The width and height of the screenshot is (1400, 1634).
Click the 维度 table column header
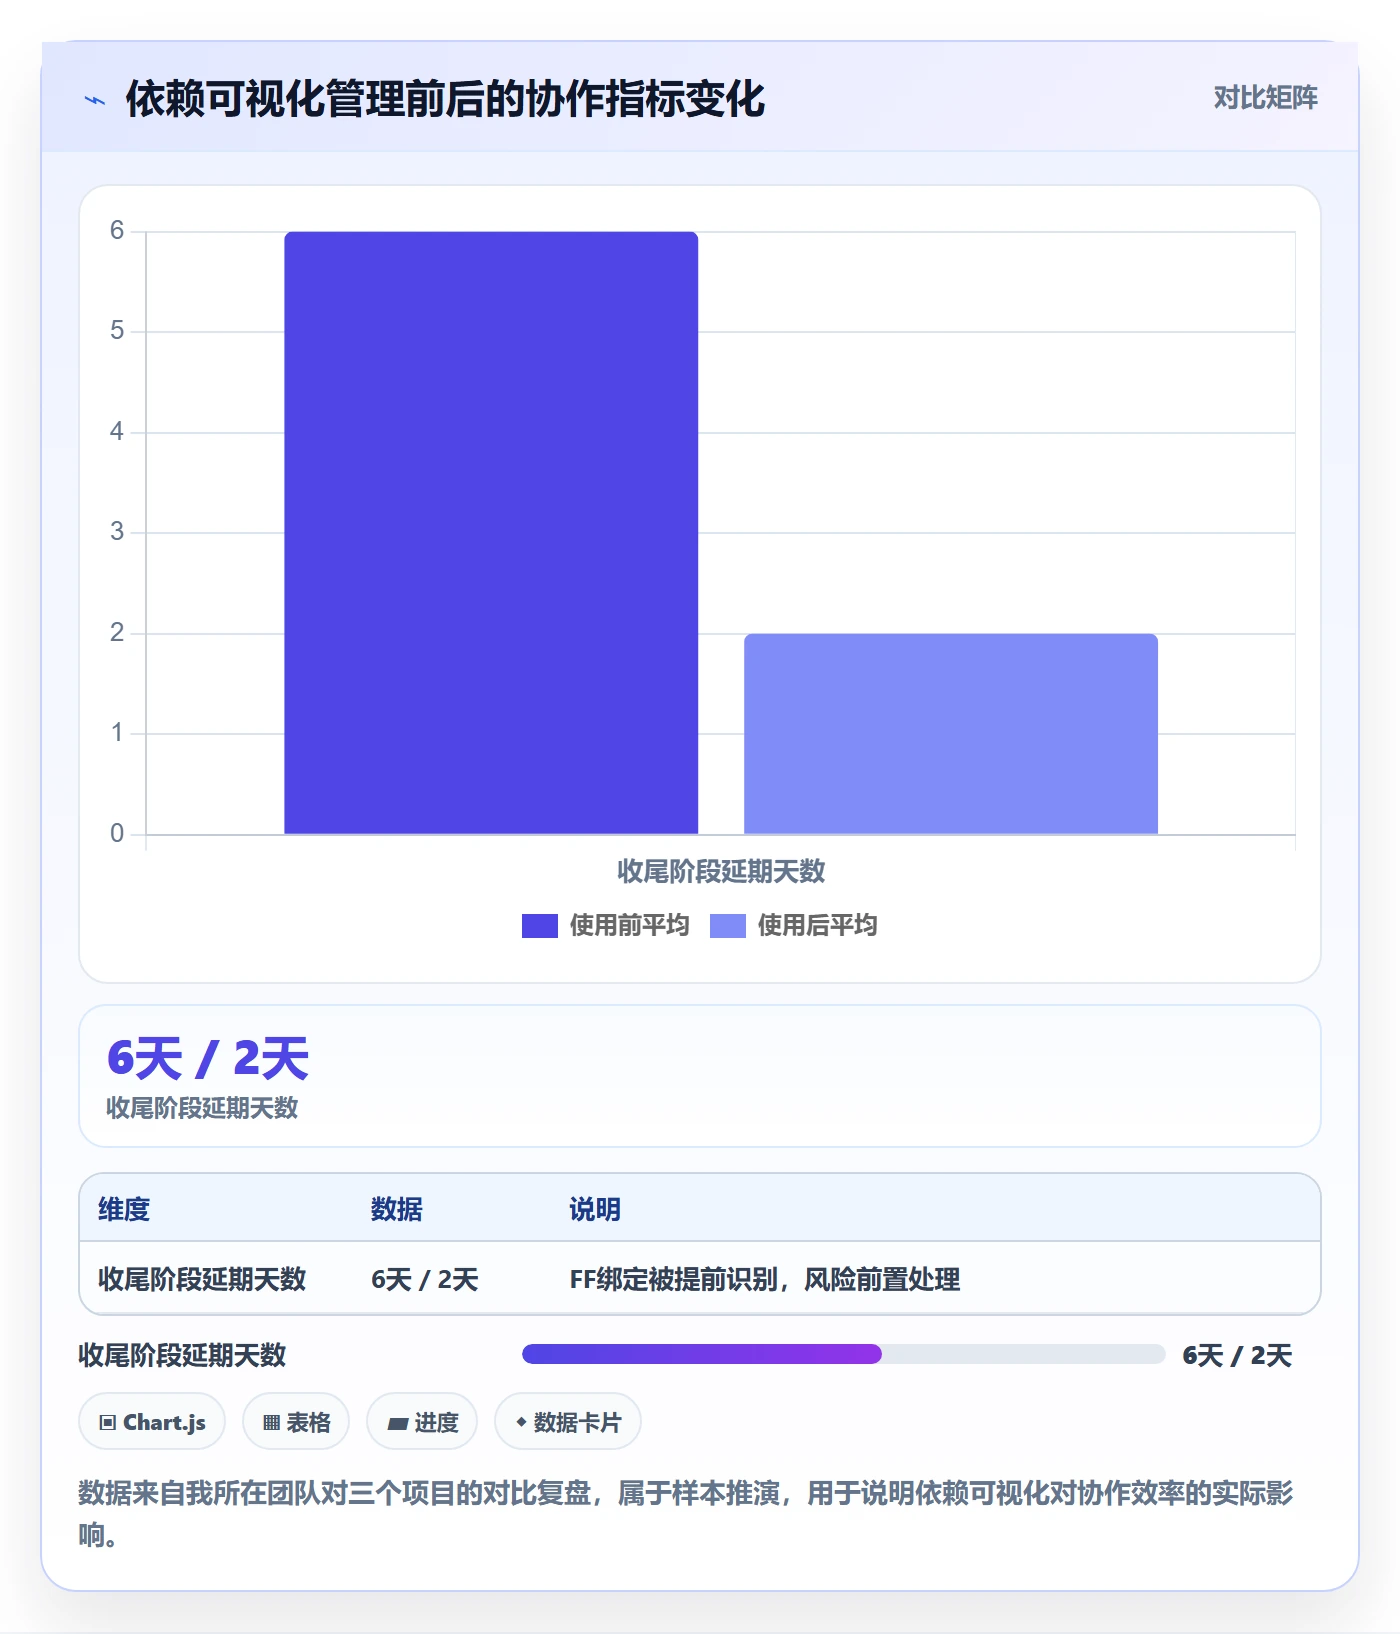[x=124, y=1209]
